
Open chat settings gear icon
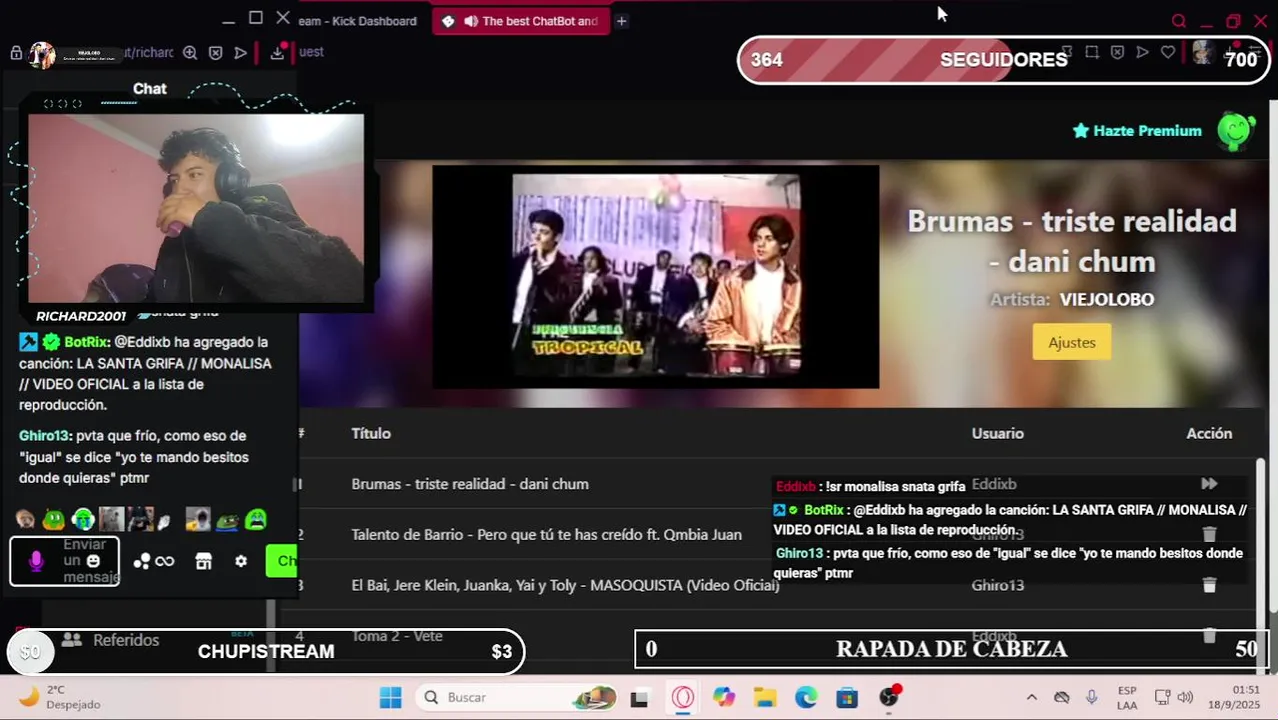(241, 562)
